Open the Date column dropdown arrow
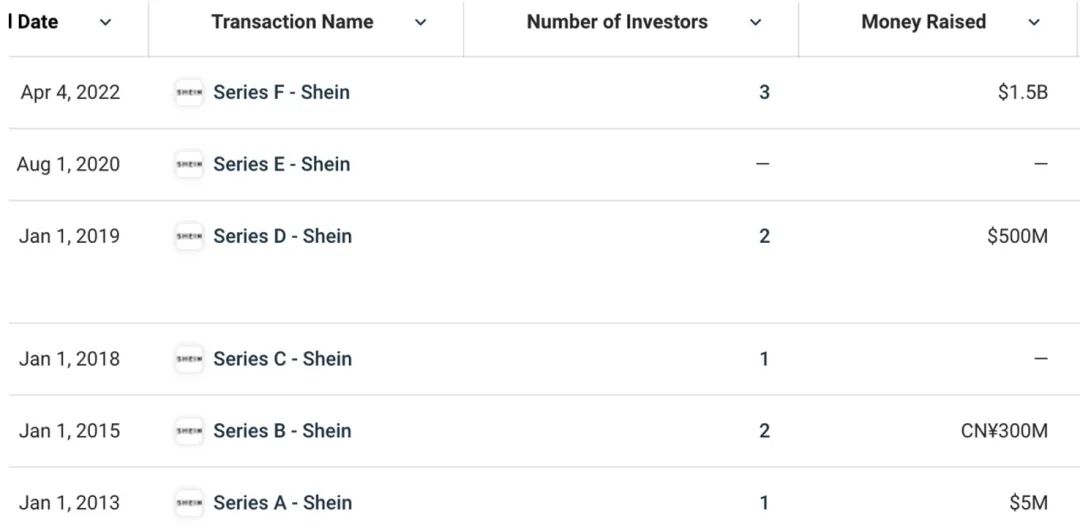 click(106, 23)
